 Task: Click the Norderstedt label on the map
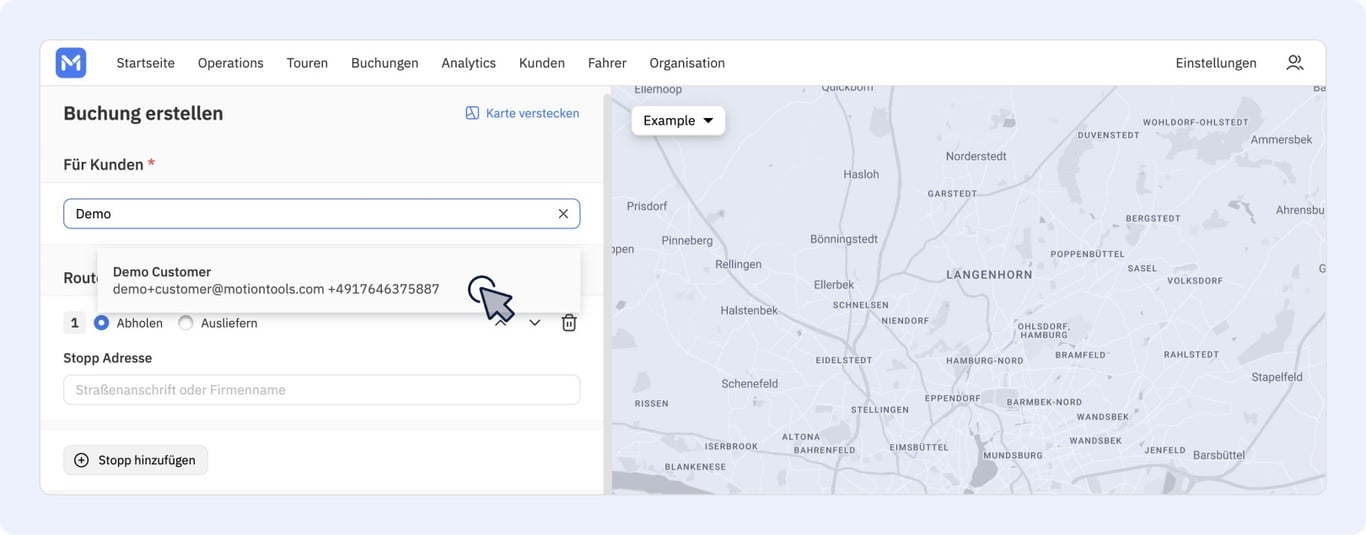(x=977, y=157)
